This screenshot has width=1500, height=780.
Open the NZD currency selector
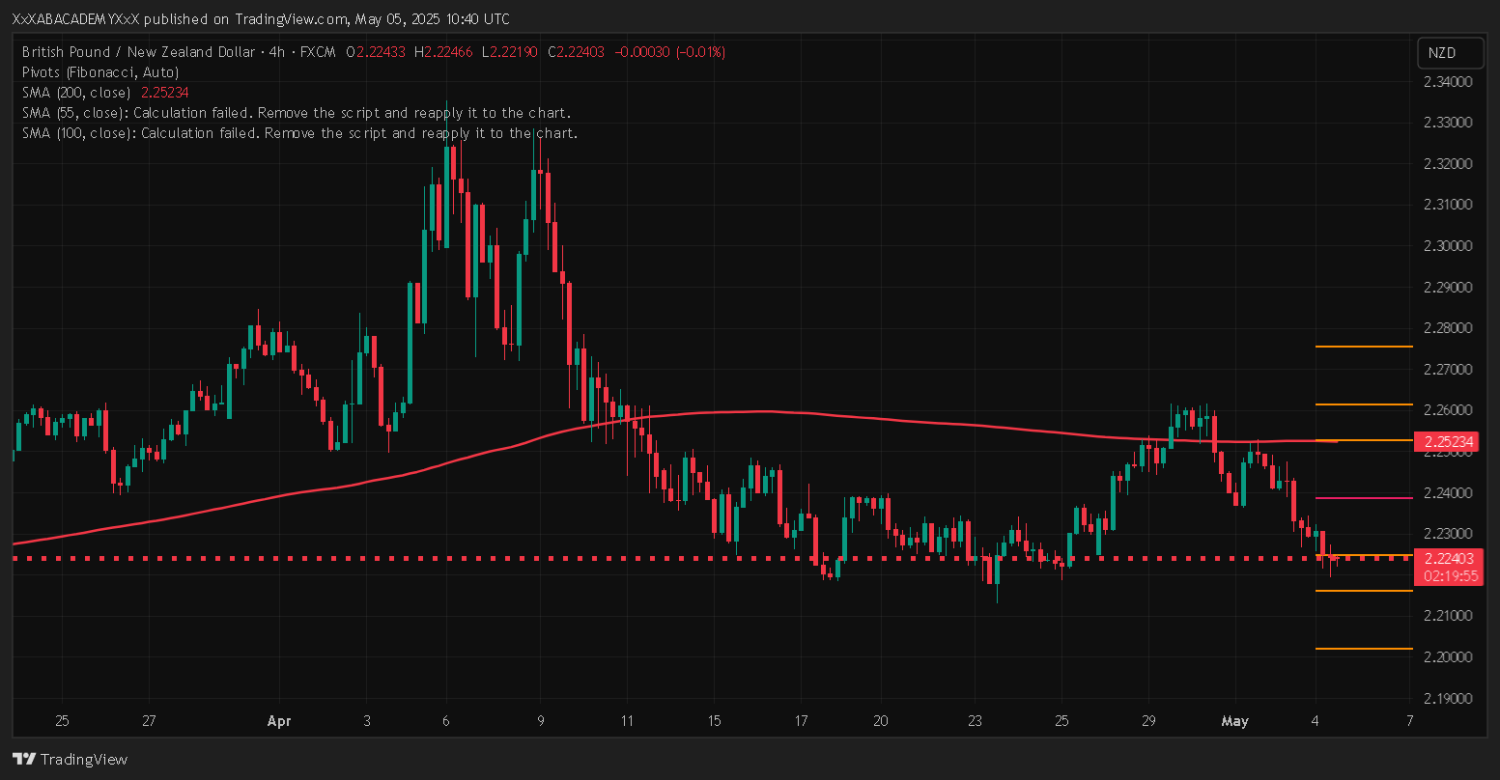[x=1441, y=52]
